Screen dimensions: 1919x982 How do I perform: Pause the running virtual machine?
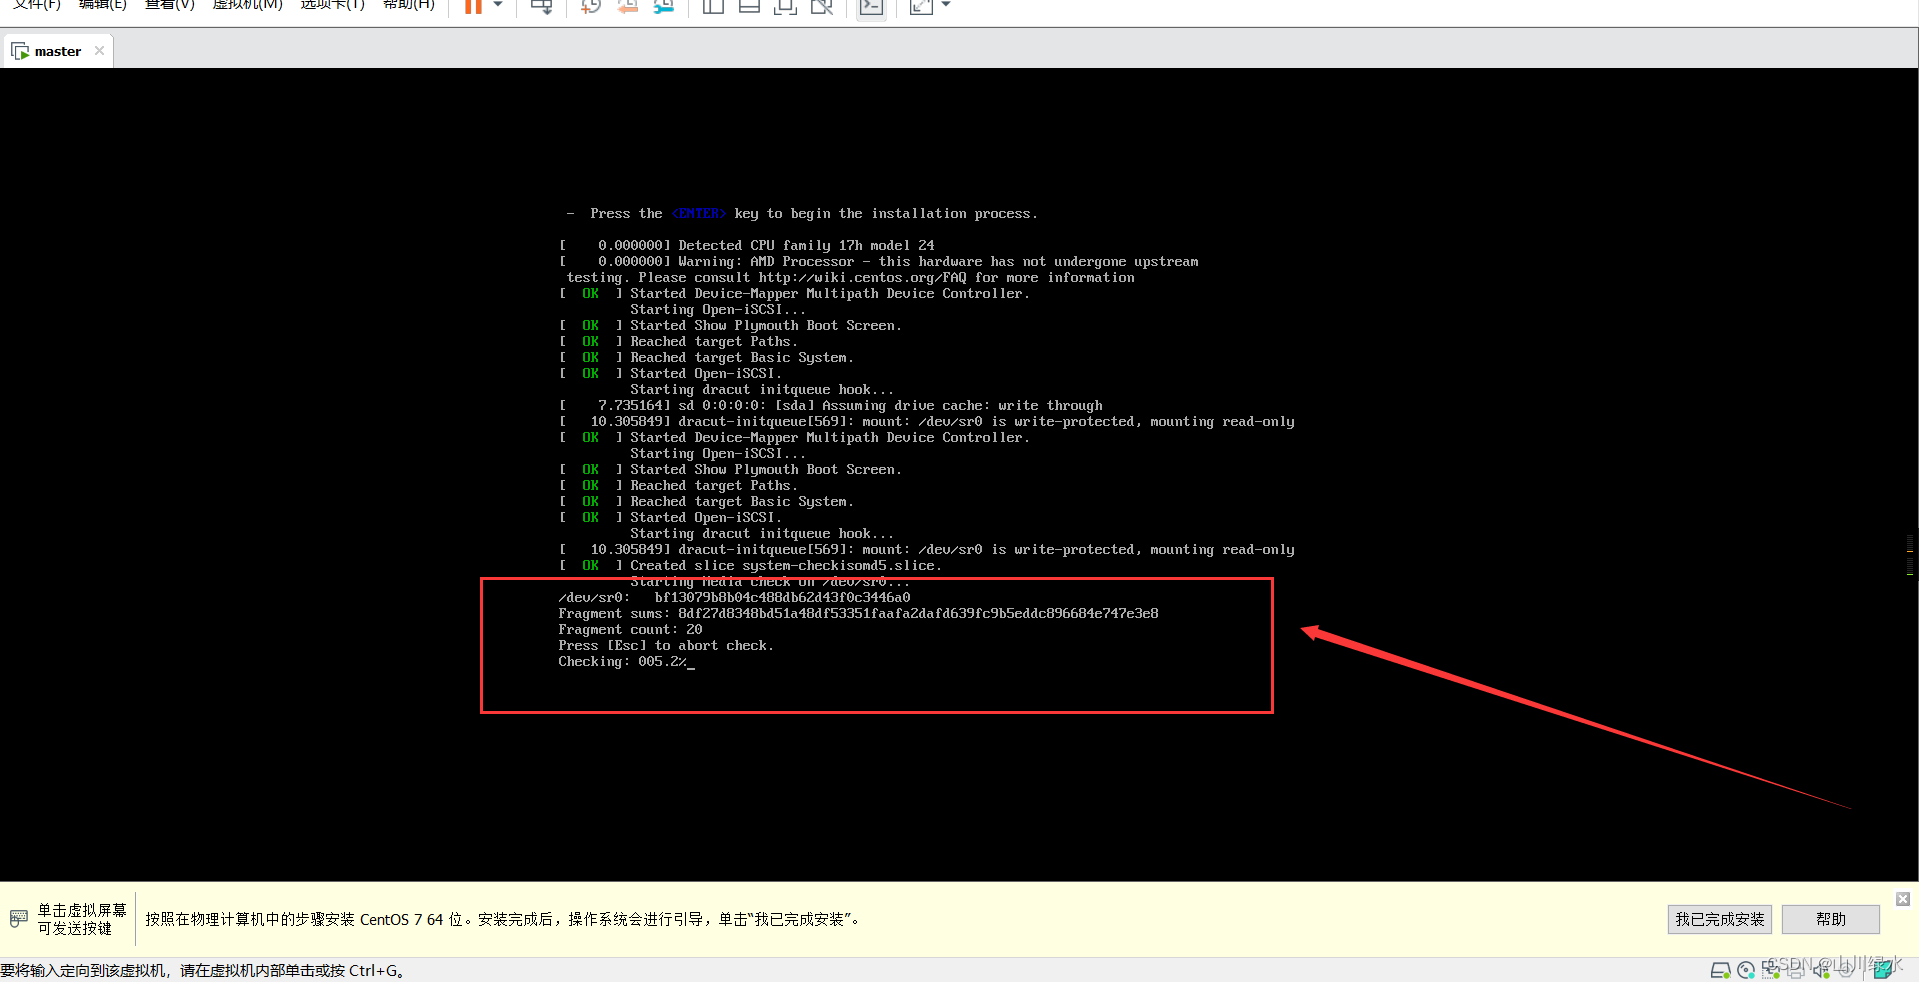[x=473, y=6]
